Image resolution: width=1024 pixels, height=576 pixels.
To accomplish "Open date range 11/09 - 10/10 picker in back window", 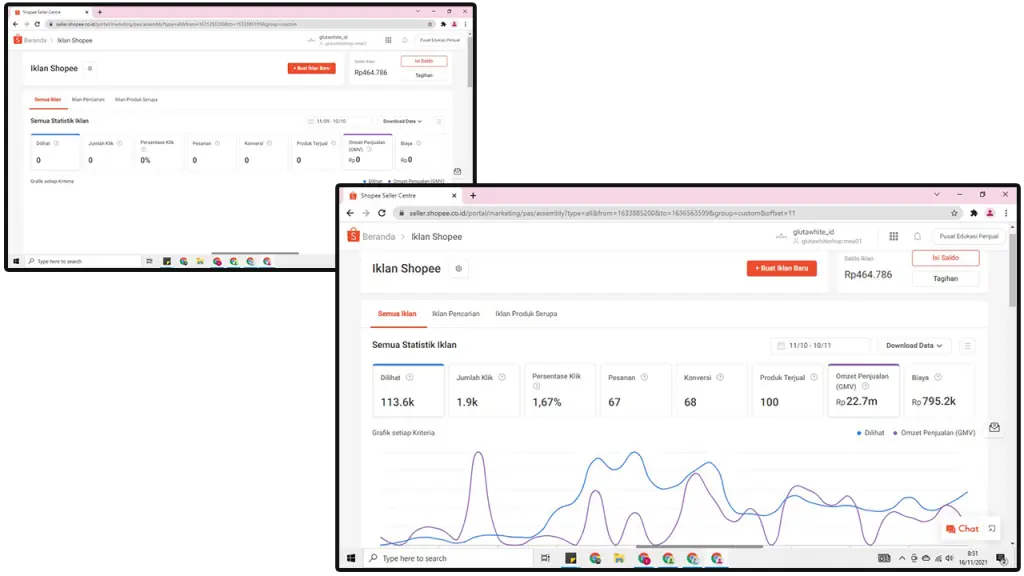I will [338, 121].
